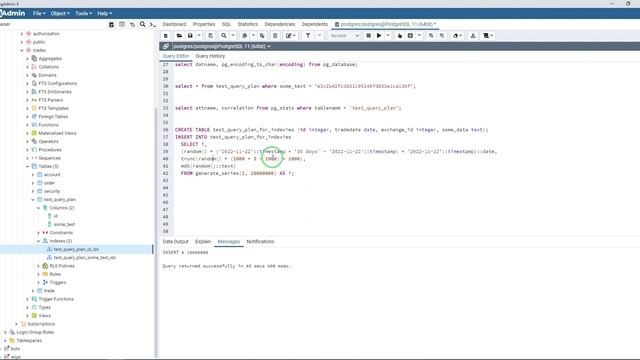Screen dimensions: 640x360
Task: Switch to the Dependents tab
Action: tap(315, 24)
